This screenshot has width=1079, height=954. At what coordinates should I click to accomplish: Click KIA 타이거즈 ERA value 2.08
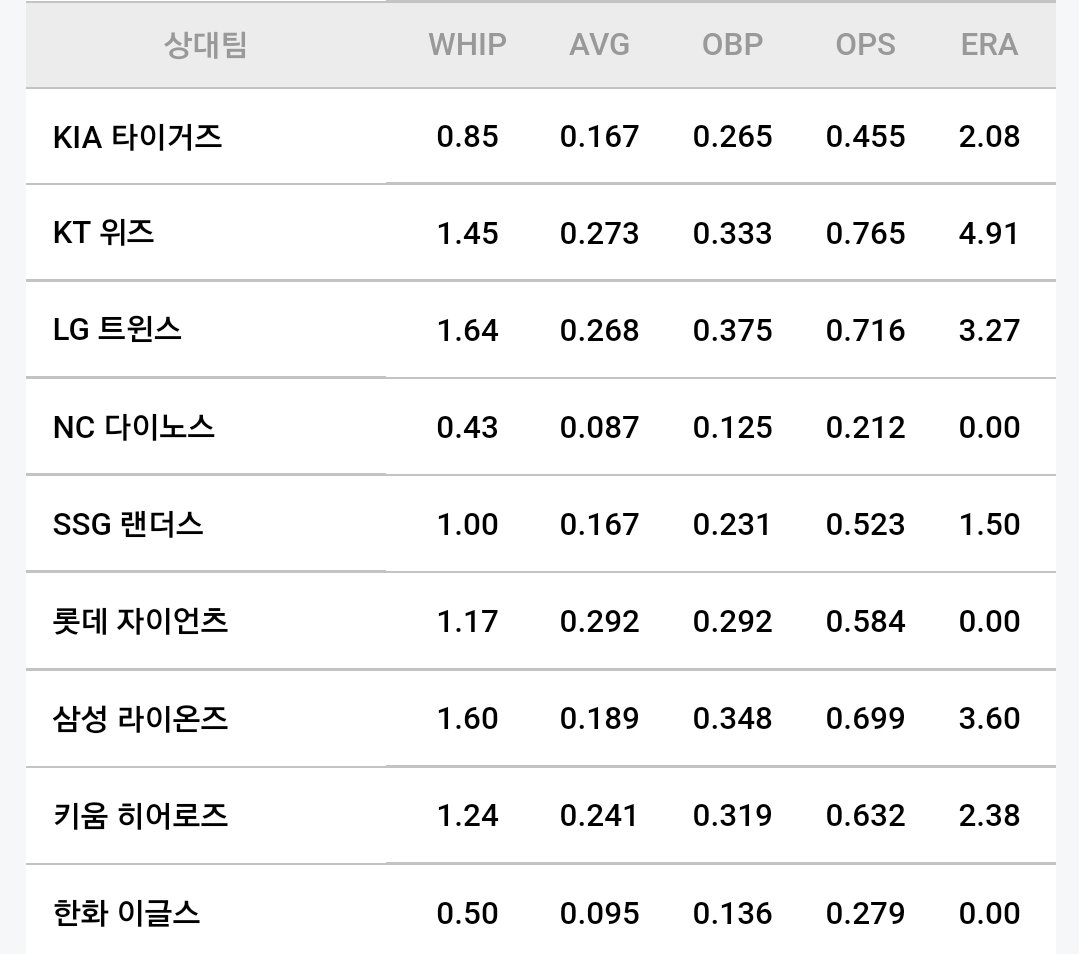989,136
